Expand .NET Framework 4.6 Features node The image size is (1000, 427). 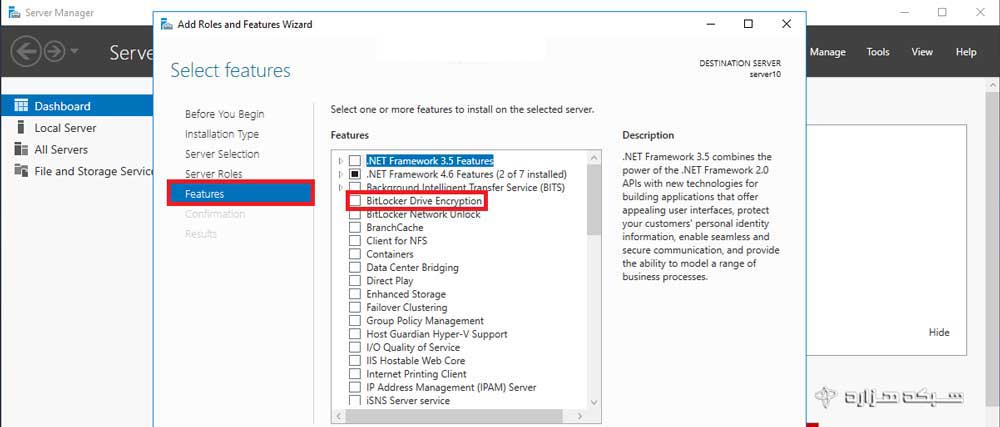click(x=341, y=174)
